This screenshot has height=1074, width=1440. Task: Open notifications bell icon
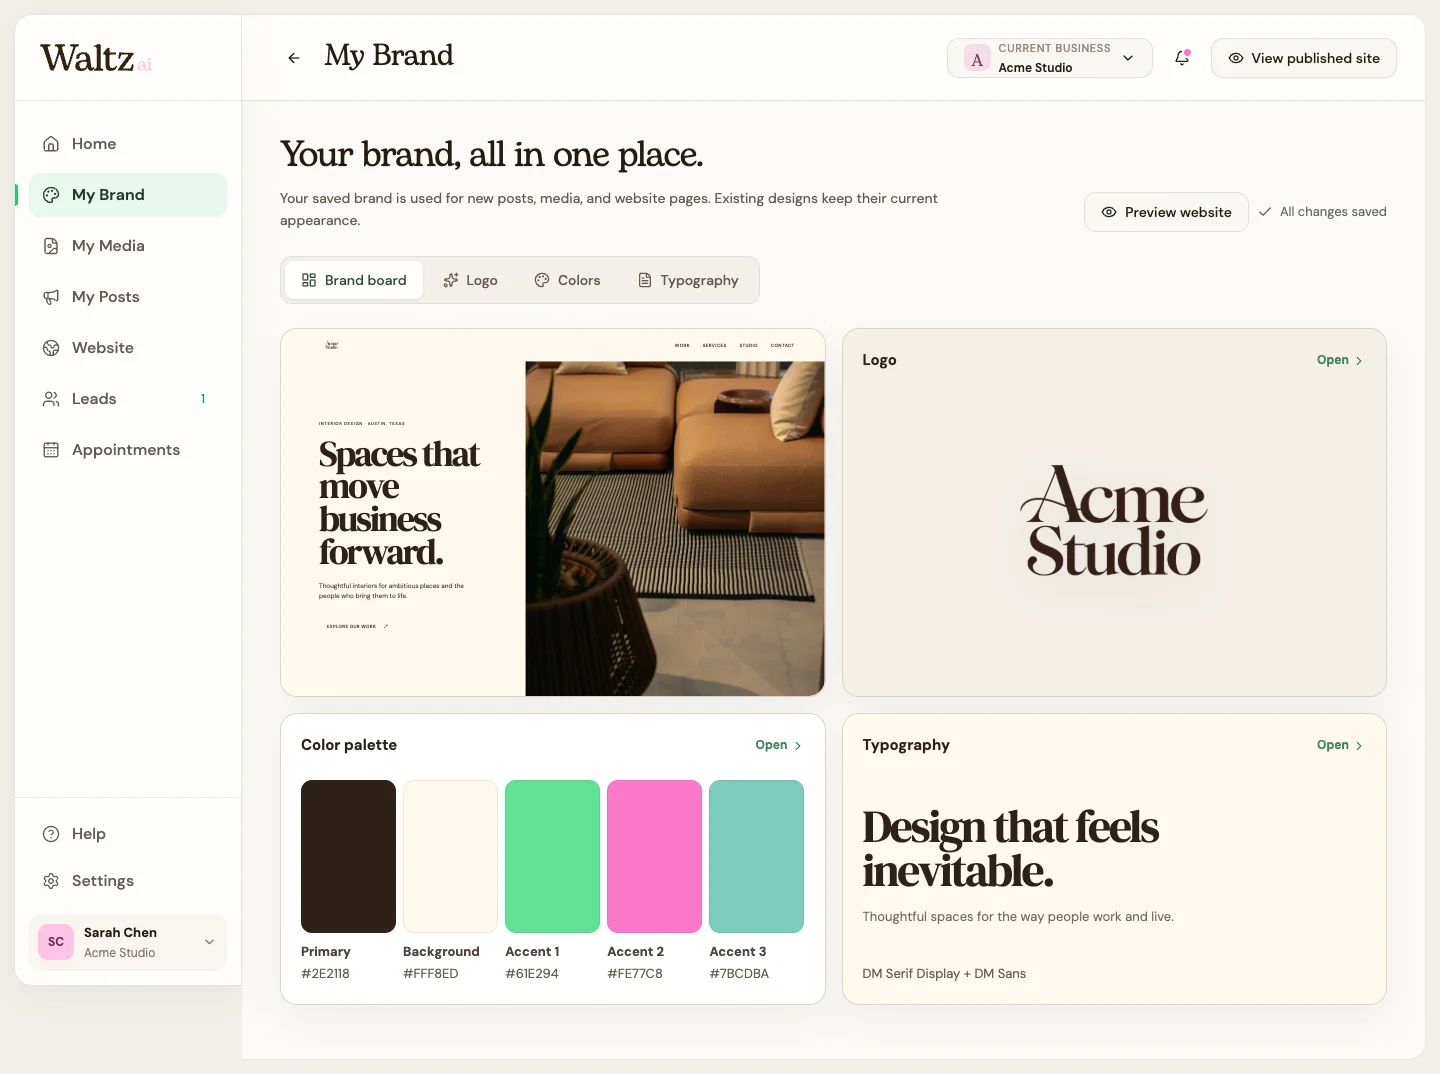(x=1182, y=58)
